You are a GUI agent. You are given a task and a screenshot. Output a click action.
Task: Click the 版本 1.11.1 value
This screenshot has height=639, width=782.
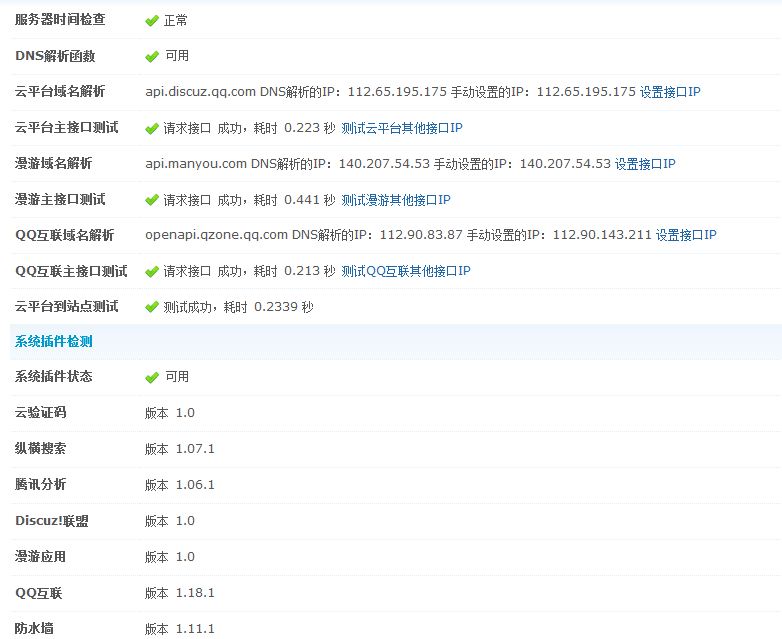coord(180,629)
